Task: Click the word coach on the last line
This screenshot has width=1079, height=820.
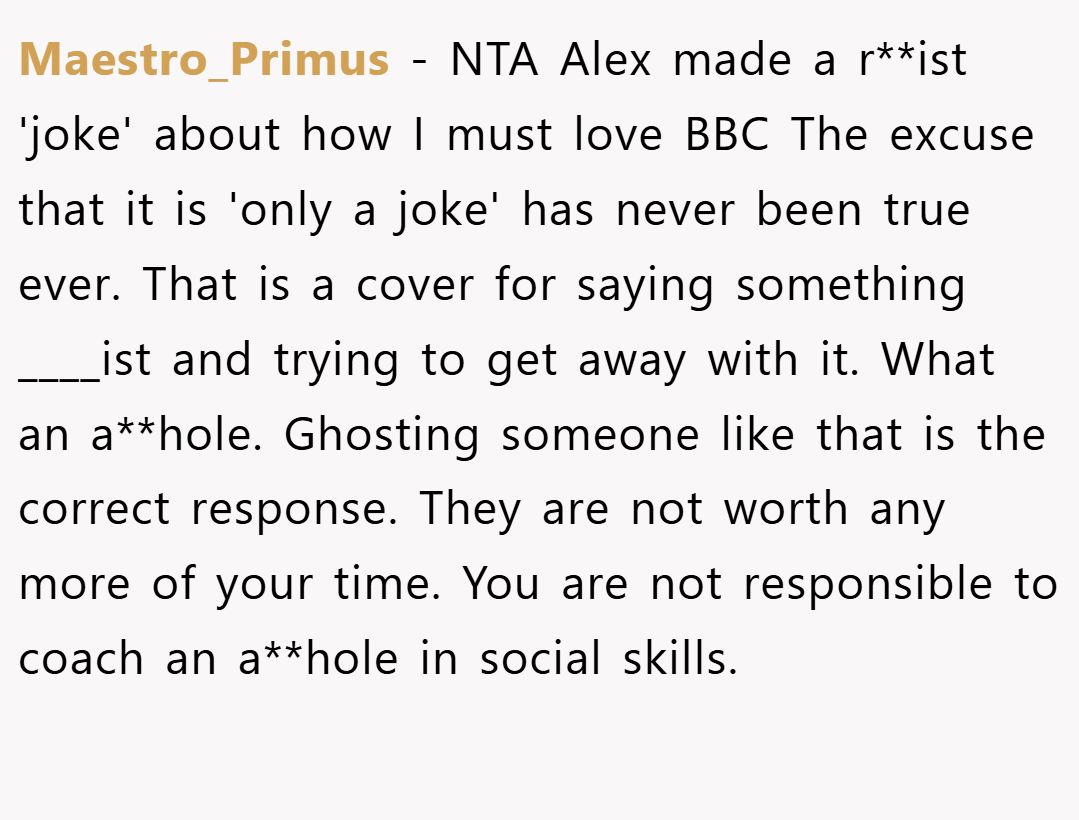Action: pyautogui.click(x=81, y=660)
